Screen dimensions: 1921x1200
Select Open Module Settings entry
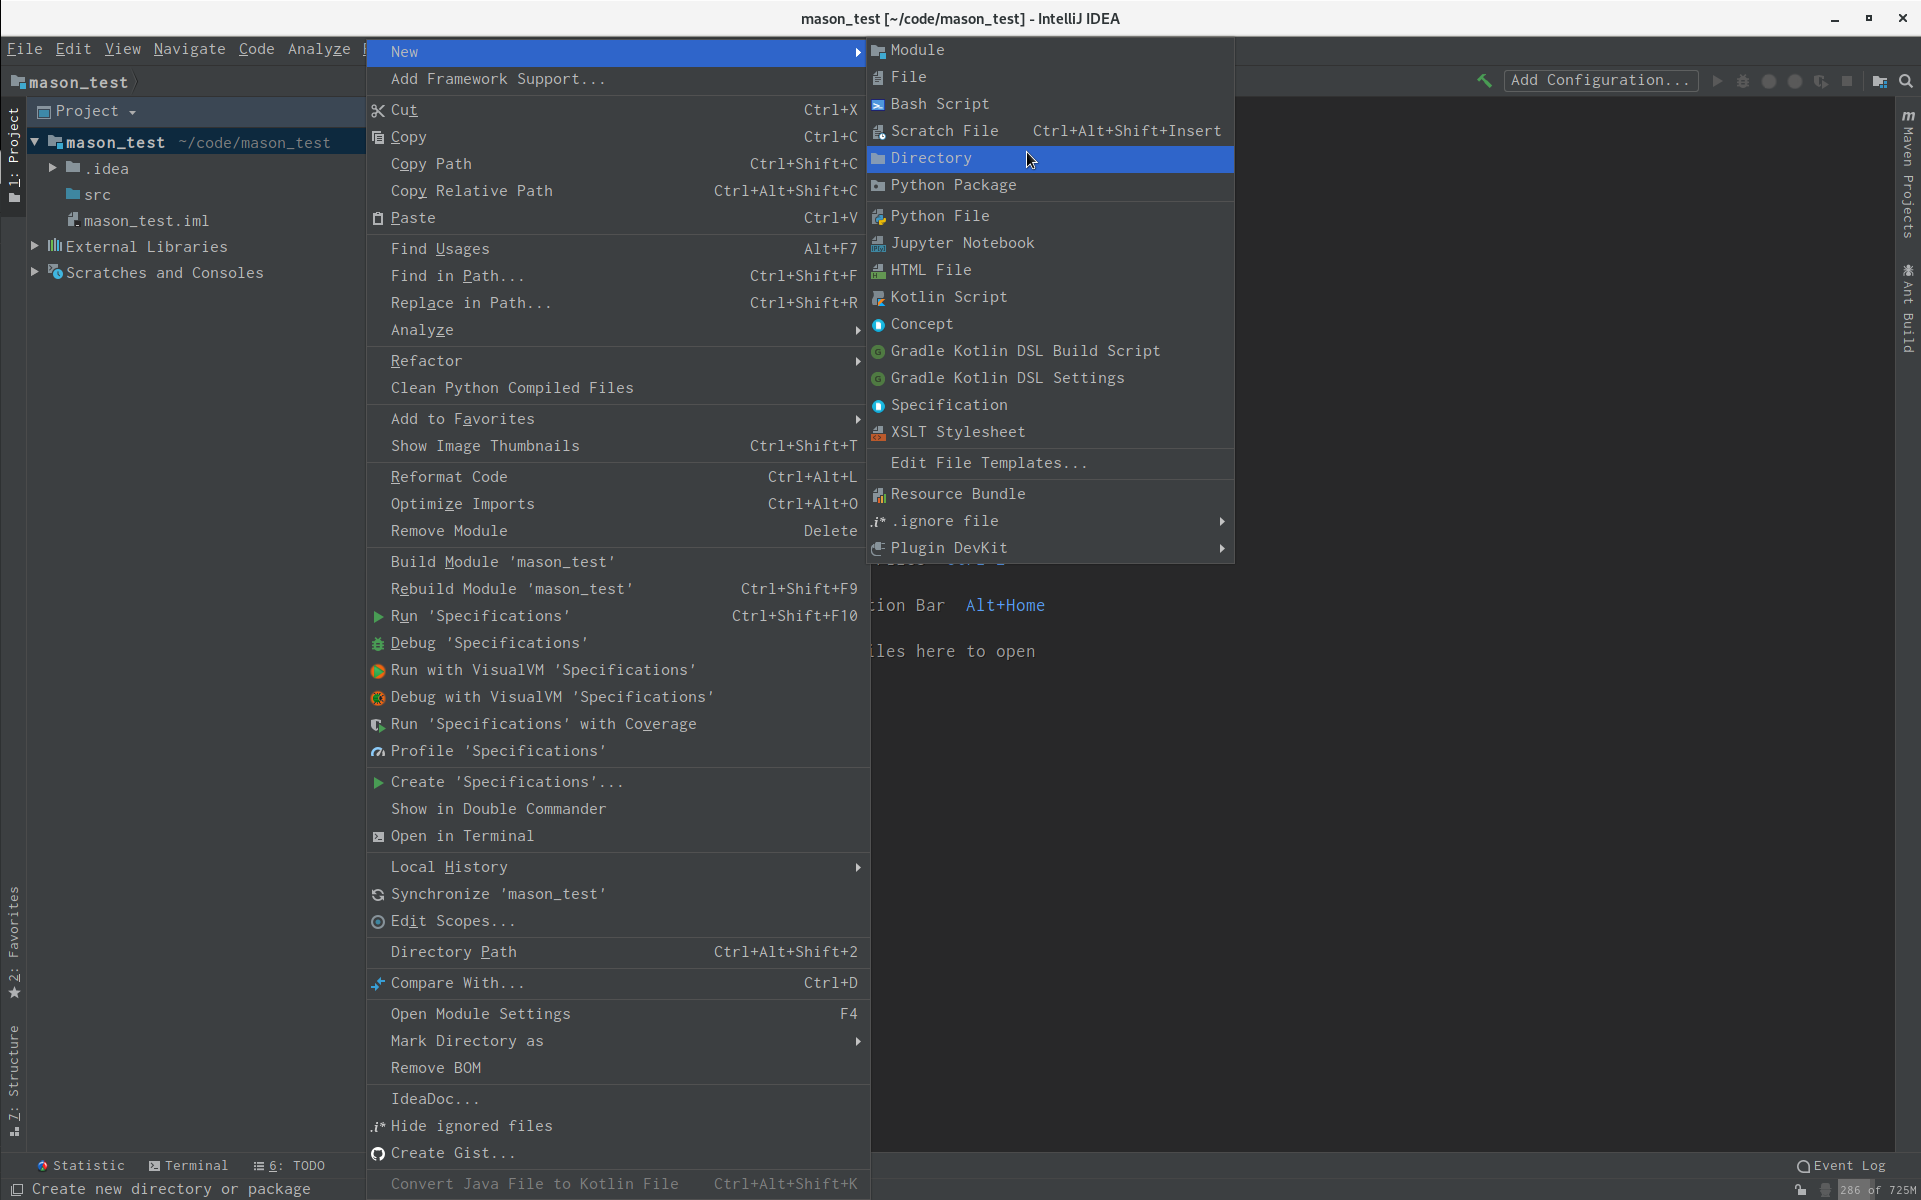pyautogui.click(x=618, y=1015)
